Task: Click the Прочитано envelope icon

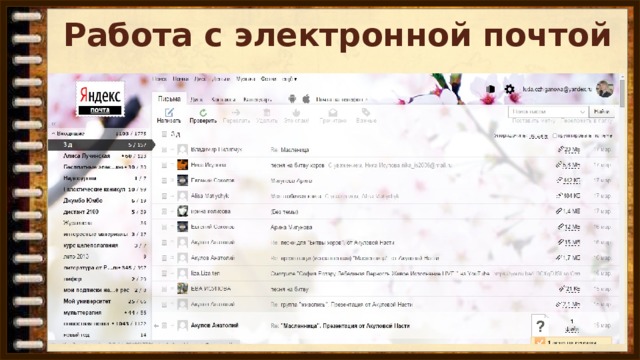Action: (x=333, y=112)
